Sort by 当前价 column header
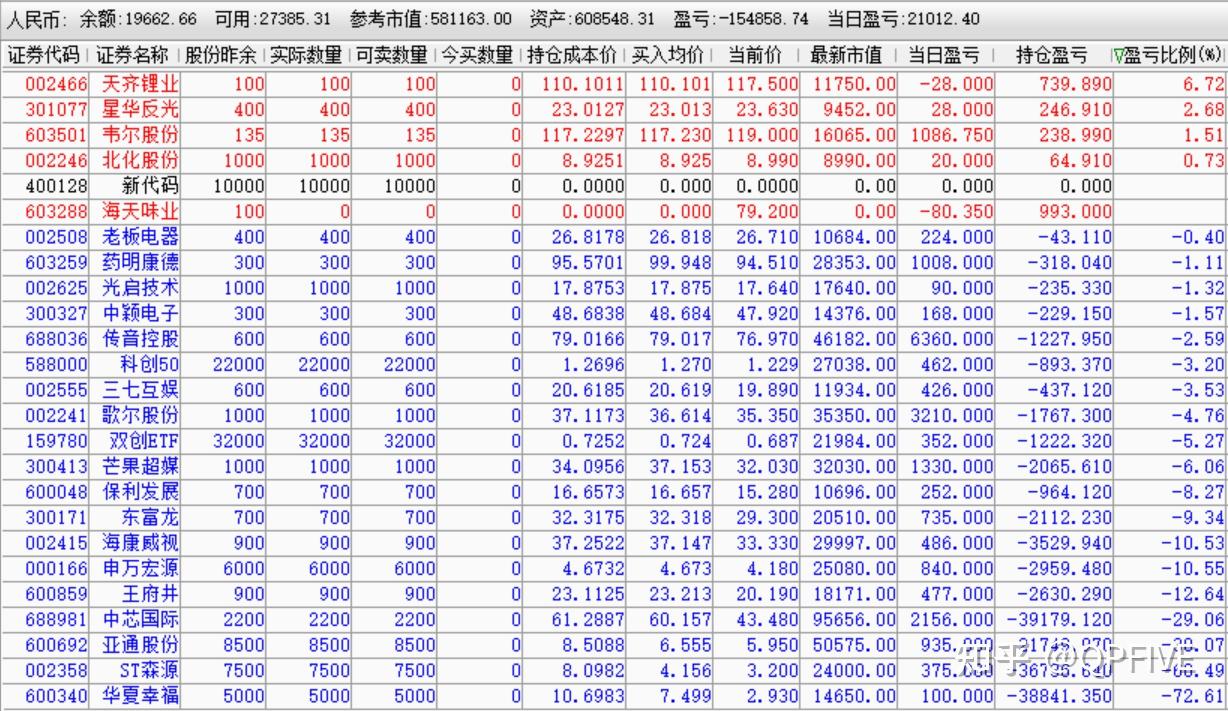Screen dimensions: 1228x711 pos(756,55)
